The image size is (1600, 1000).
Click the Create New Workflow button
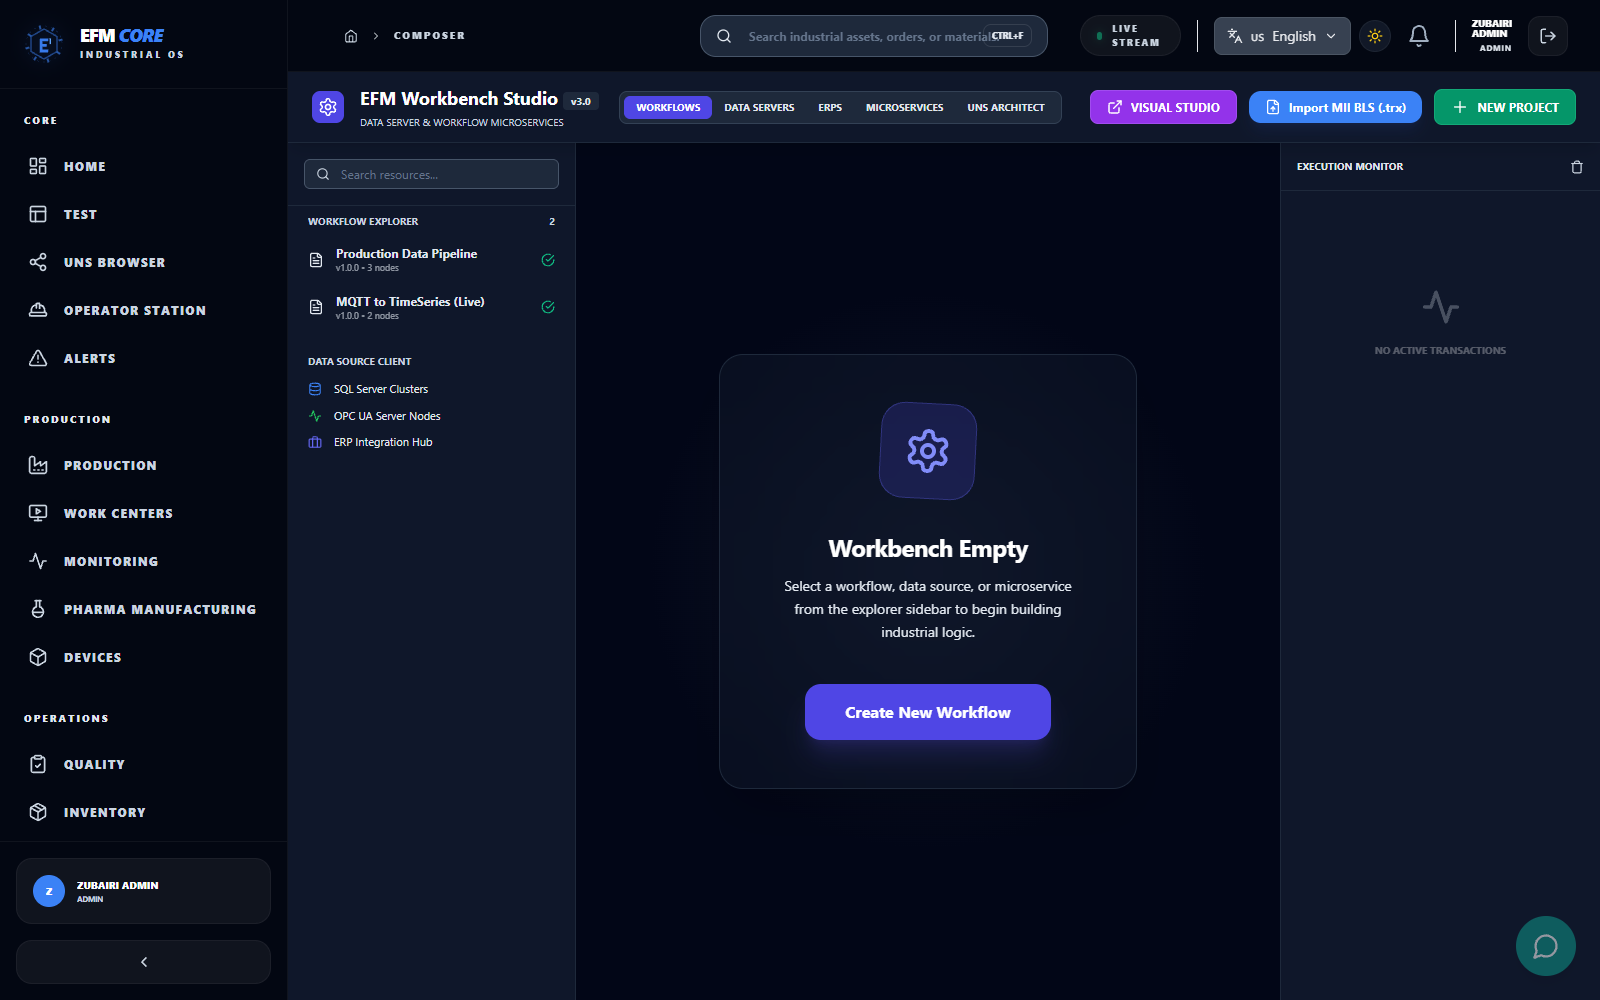coord(927,712)
